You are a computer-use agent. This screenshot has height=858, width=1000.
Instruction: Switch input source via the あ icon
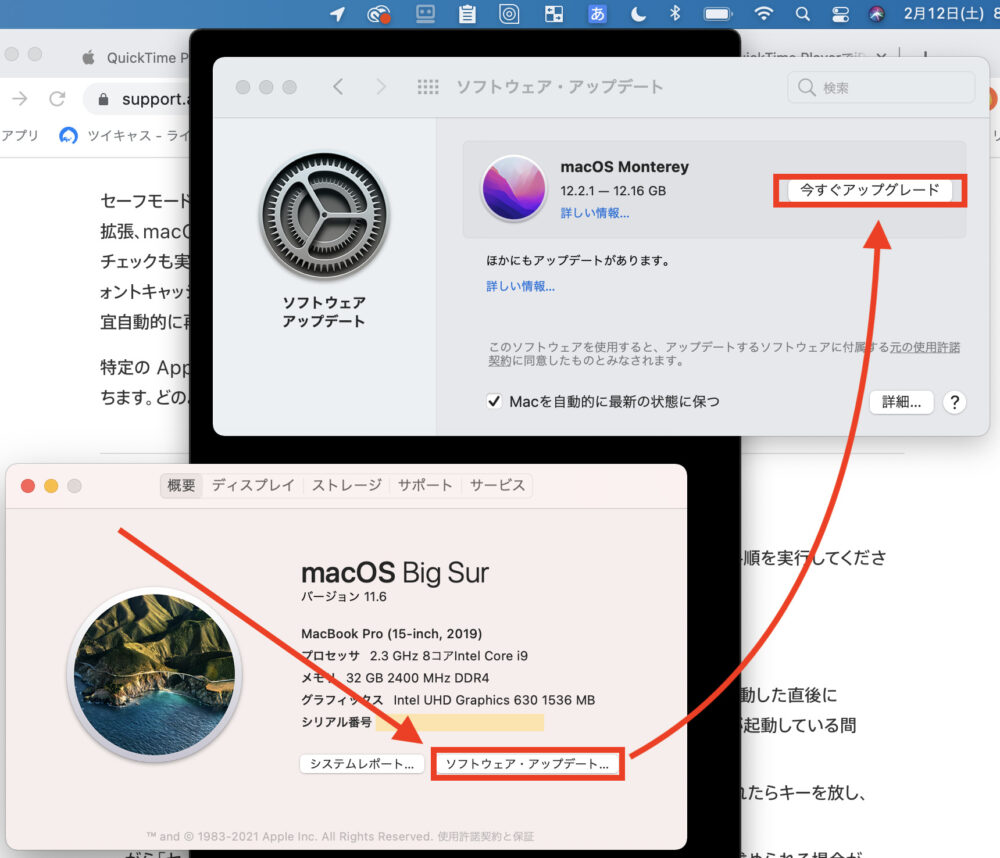598,14
